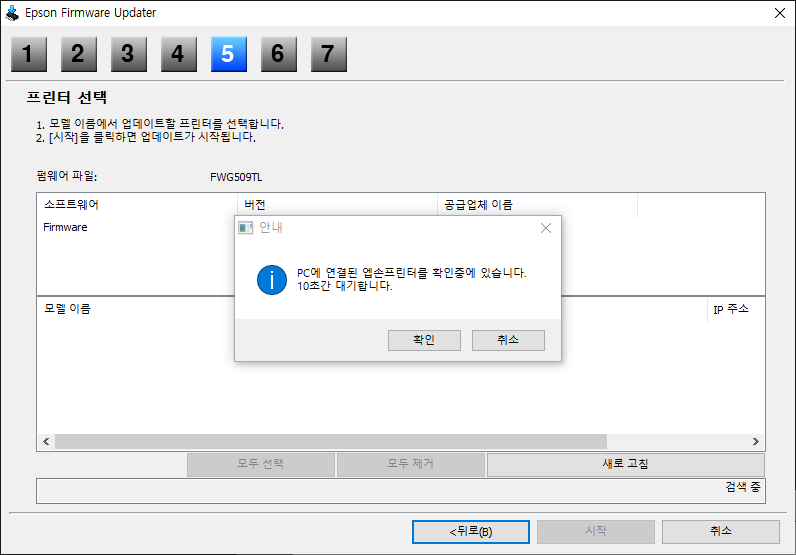Click the blue info icon in the dialog
The width and height of the screenshot is (796, 555).
click(x=272, y=280)
